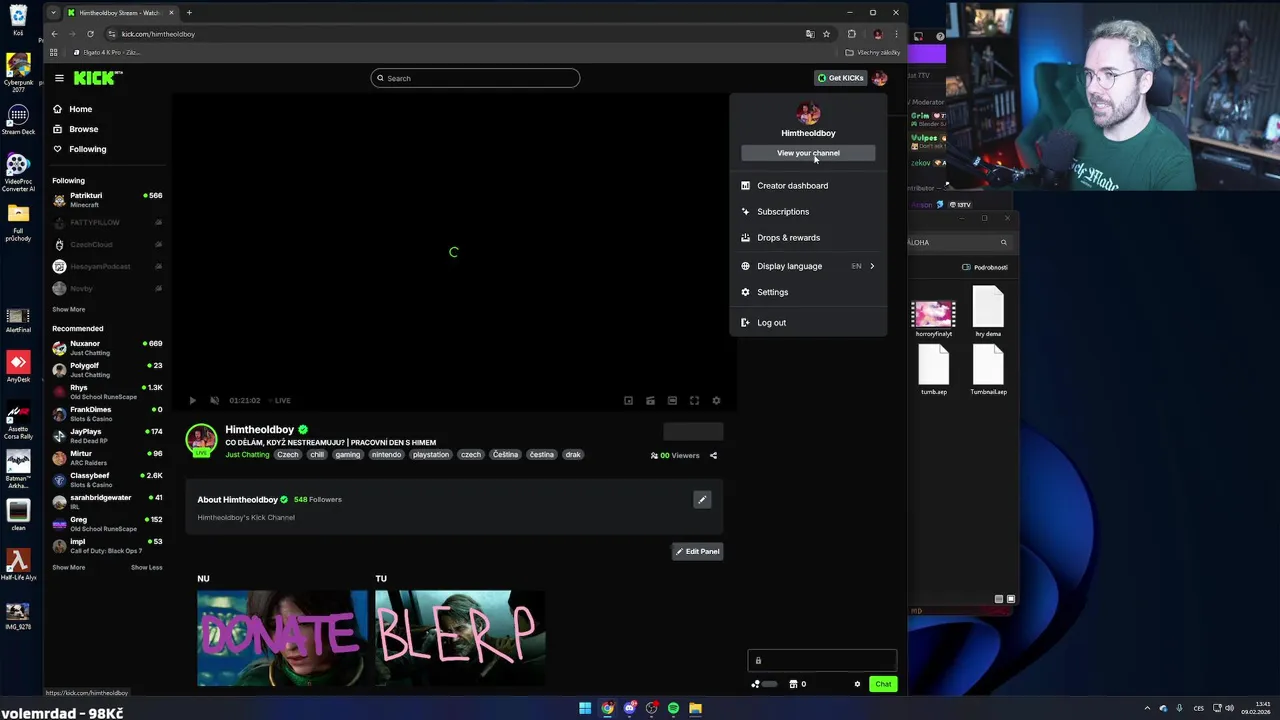
Task: Open File Explorer from taskbar
Action: click(695, 708)
